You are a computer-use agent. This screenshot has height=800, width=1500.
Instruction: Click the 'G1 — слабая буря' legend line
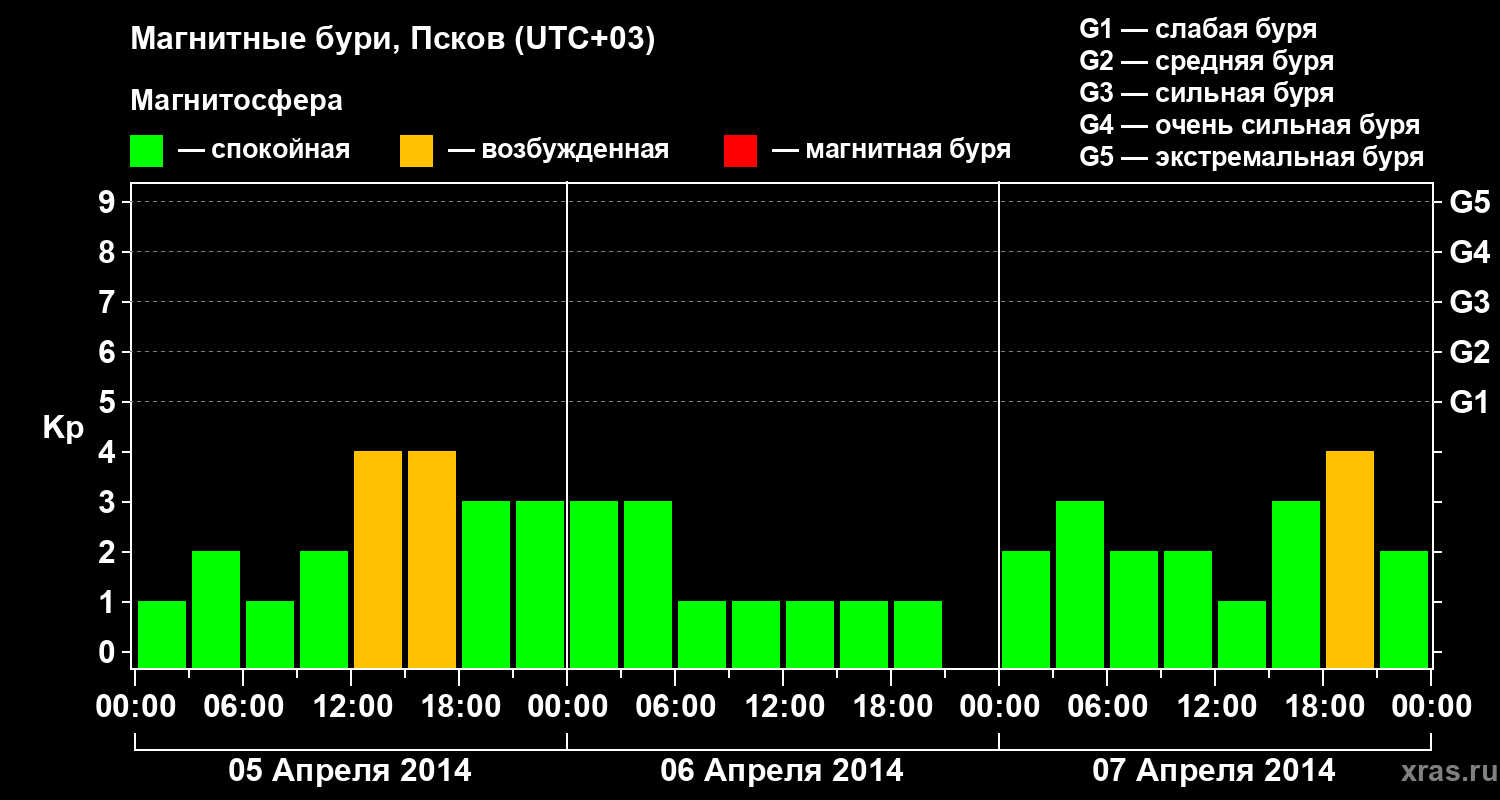pos(1198,29)
